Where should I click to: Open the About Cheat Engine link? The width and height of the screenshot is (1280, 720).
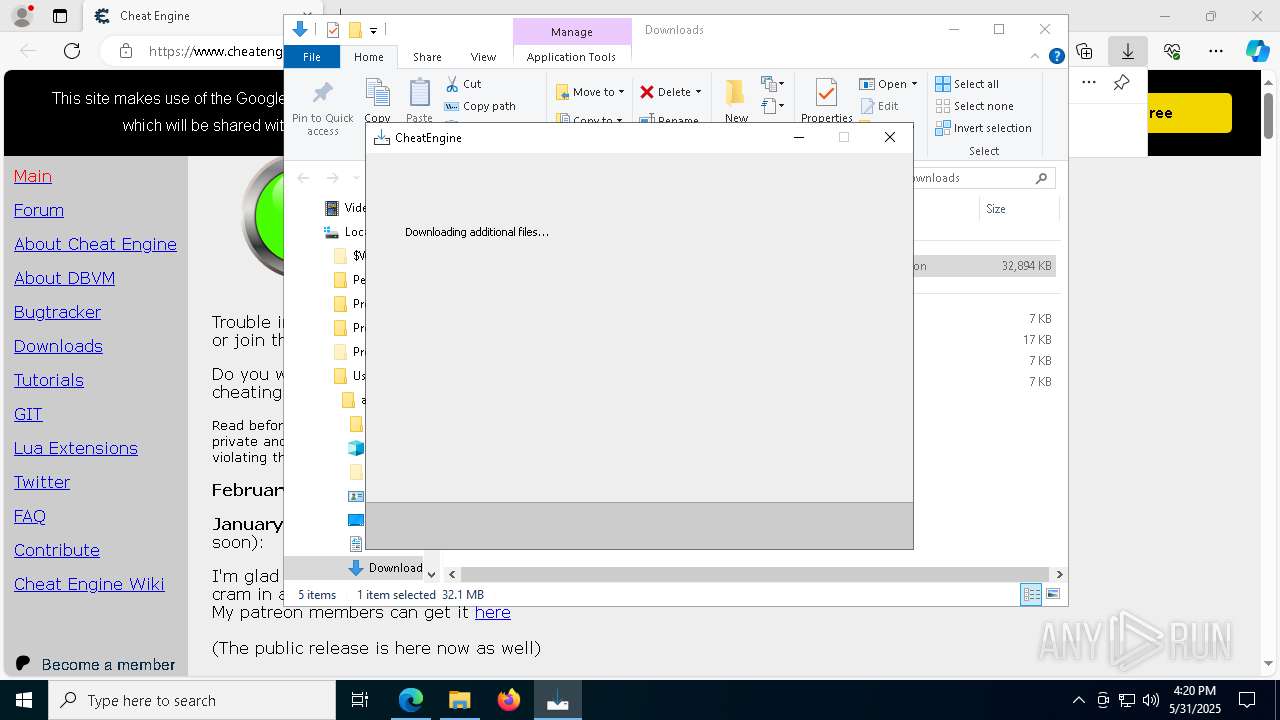point(95,244)
